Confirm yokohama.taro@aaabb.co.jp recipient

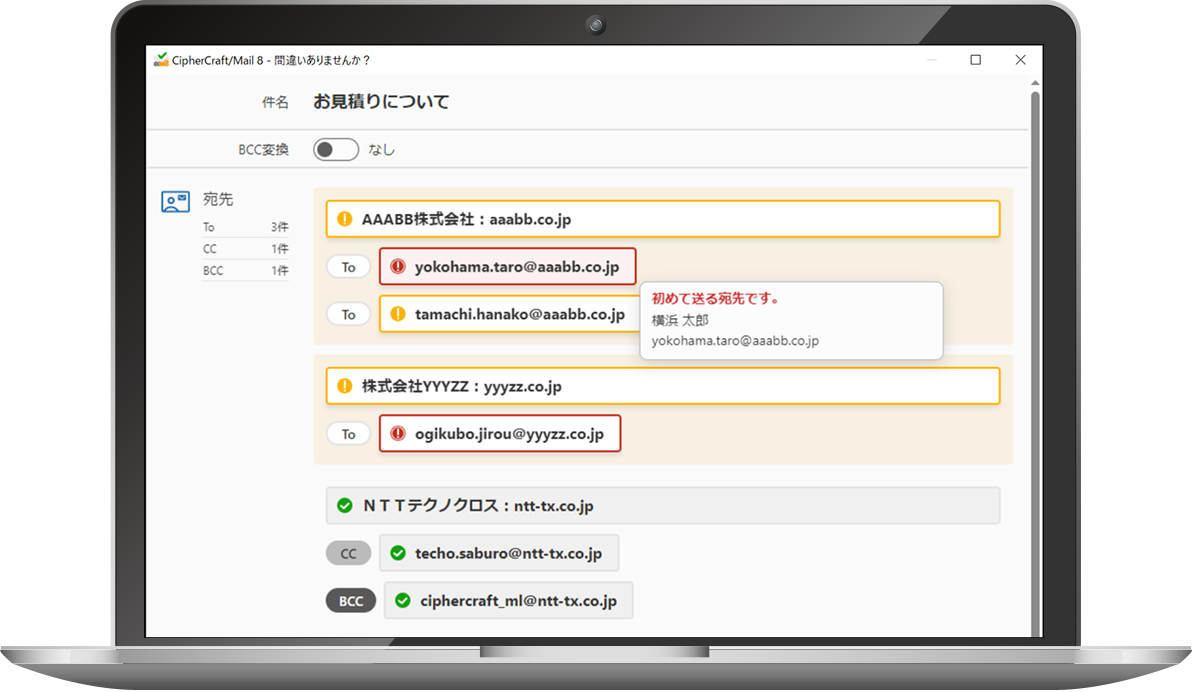(x=508, y=266)
